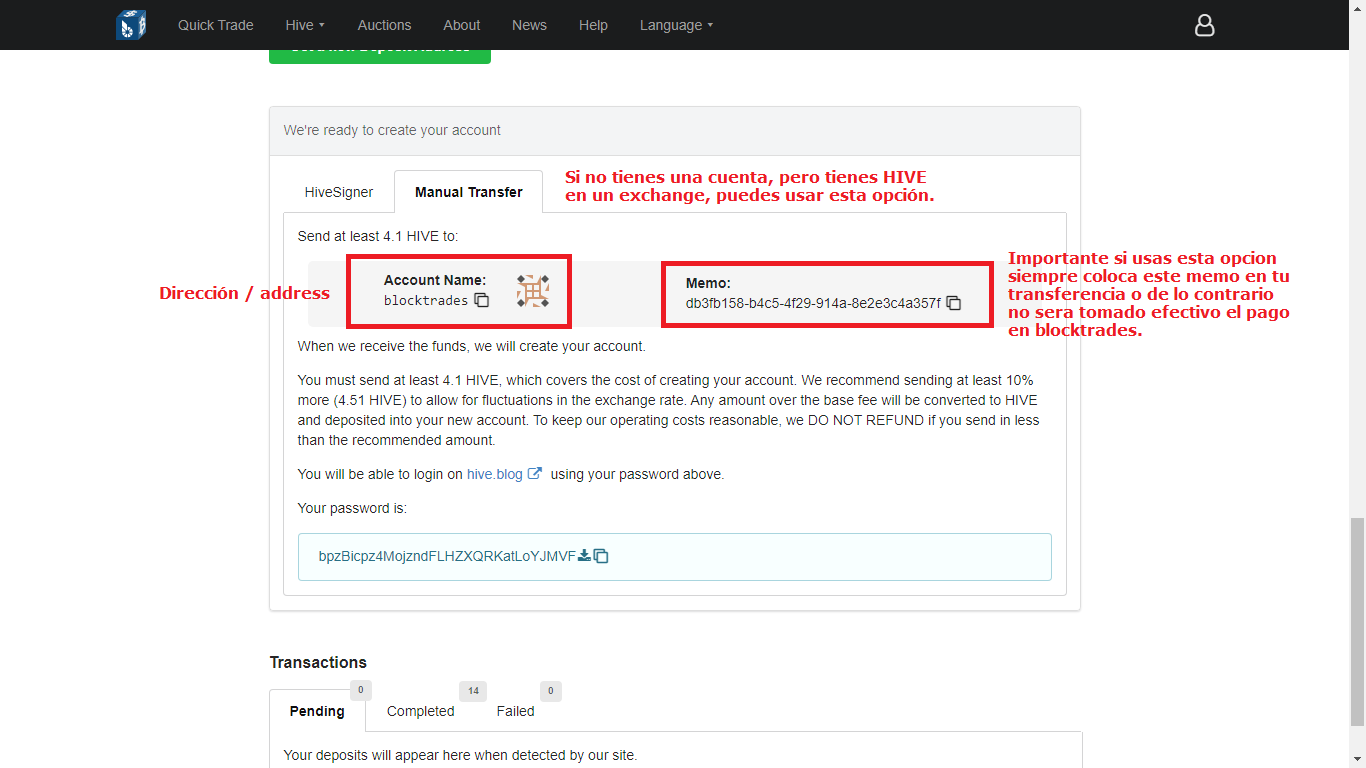The width and height of the screenshot is (1366, 768).
Task: Open the News page
Action: pos(529,25)
